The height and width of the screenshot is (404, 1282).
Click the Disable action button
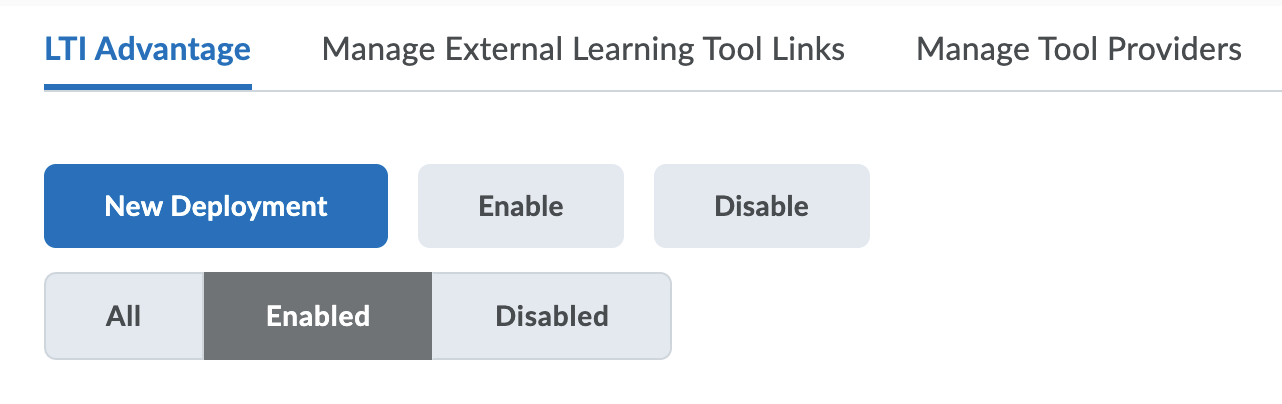[x=762, y=206]
